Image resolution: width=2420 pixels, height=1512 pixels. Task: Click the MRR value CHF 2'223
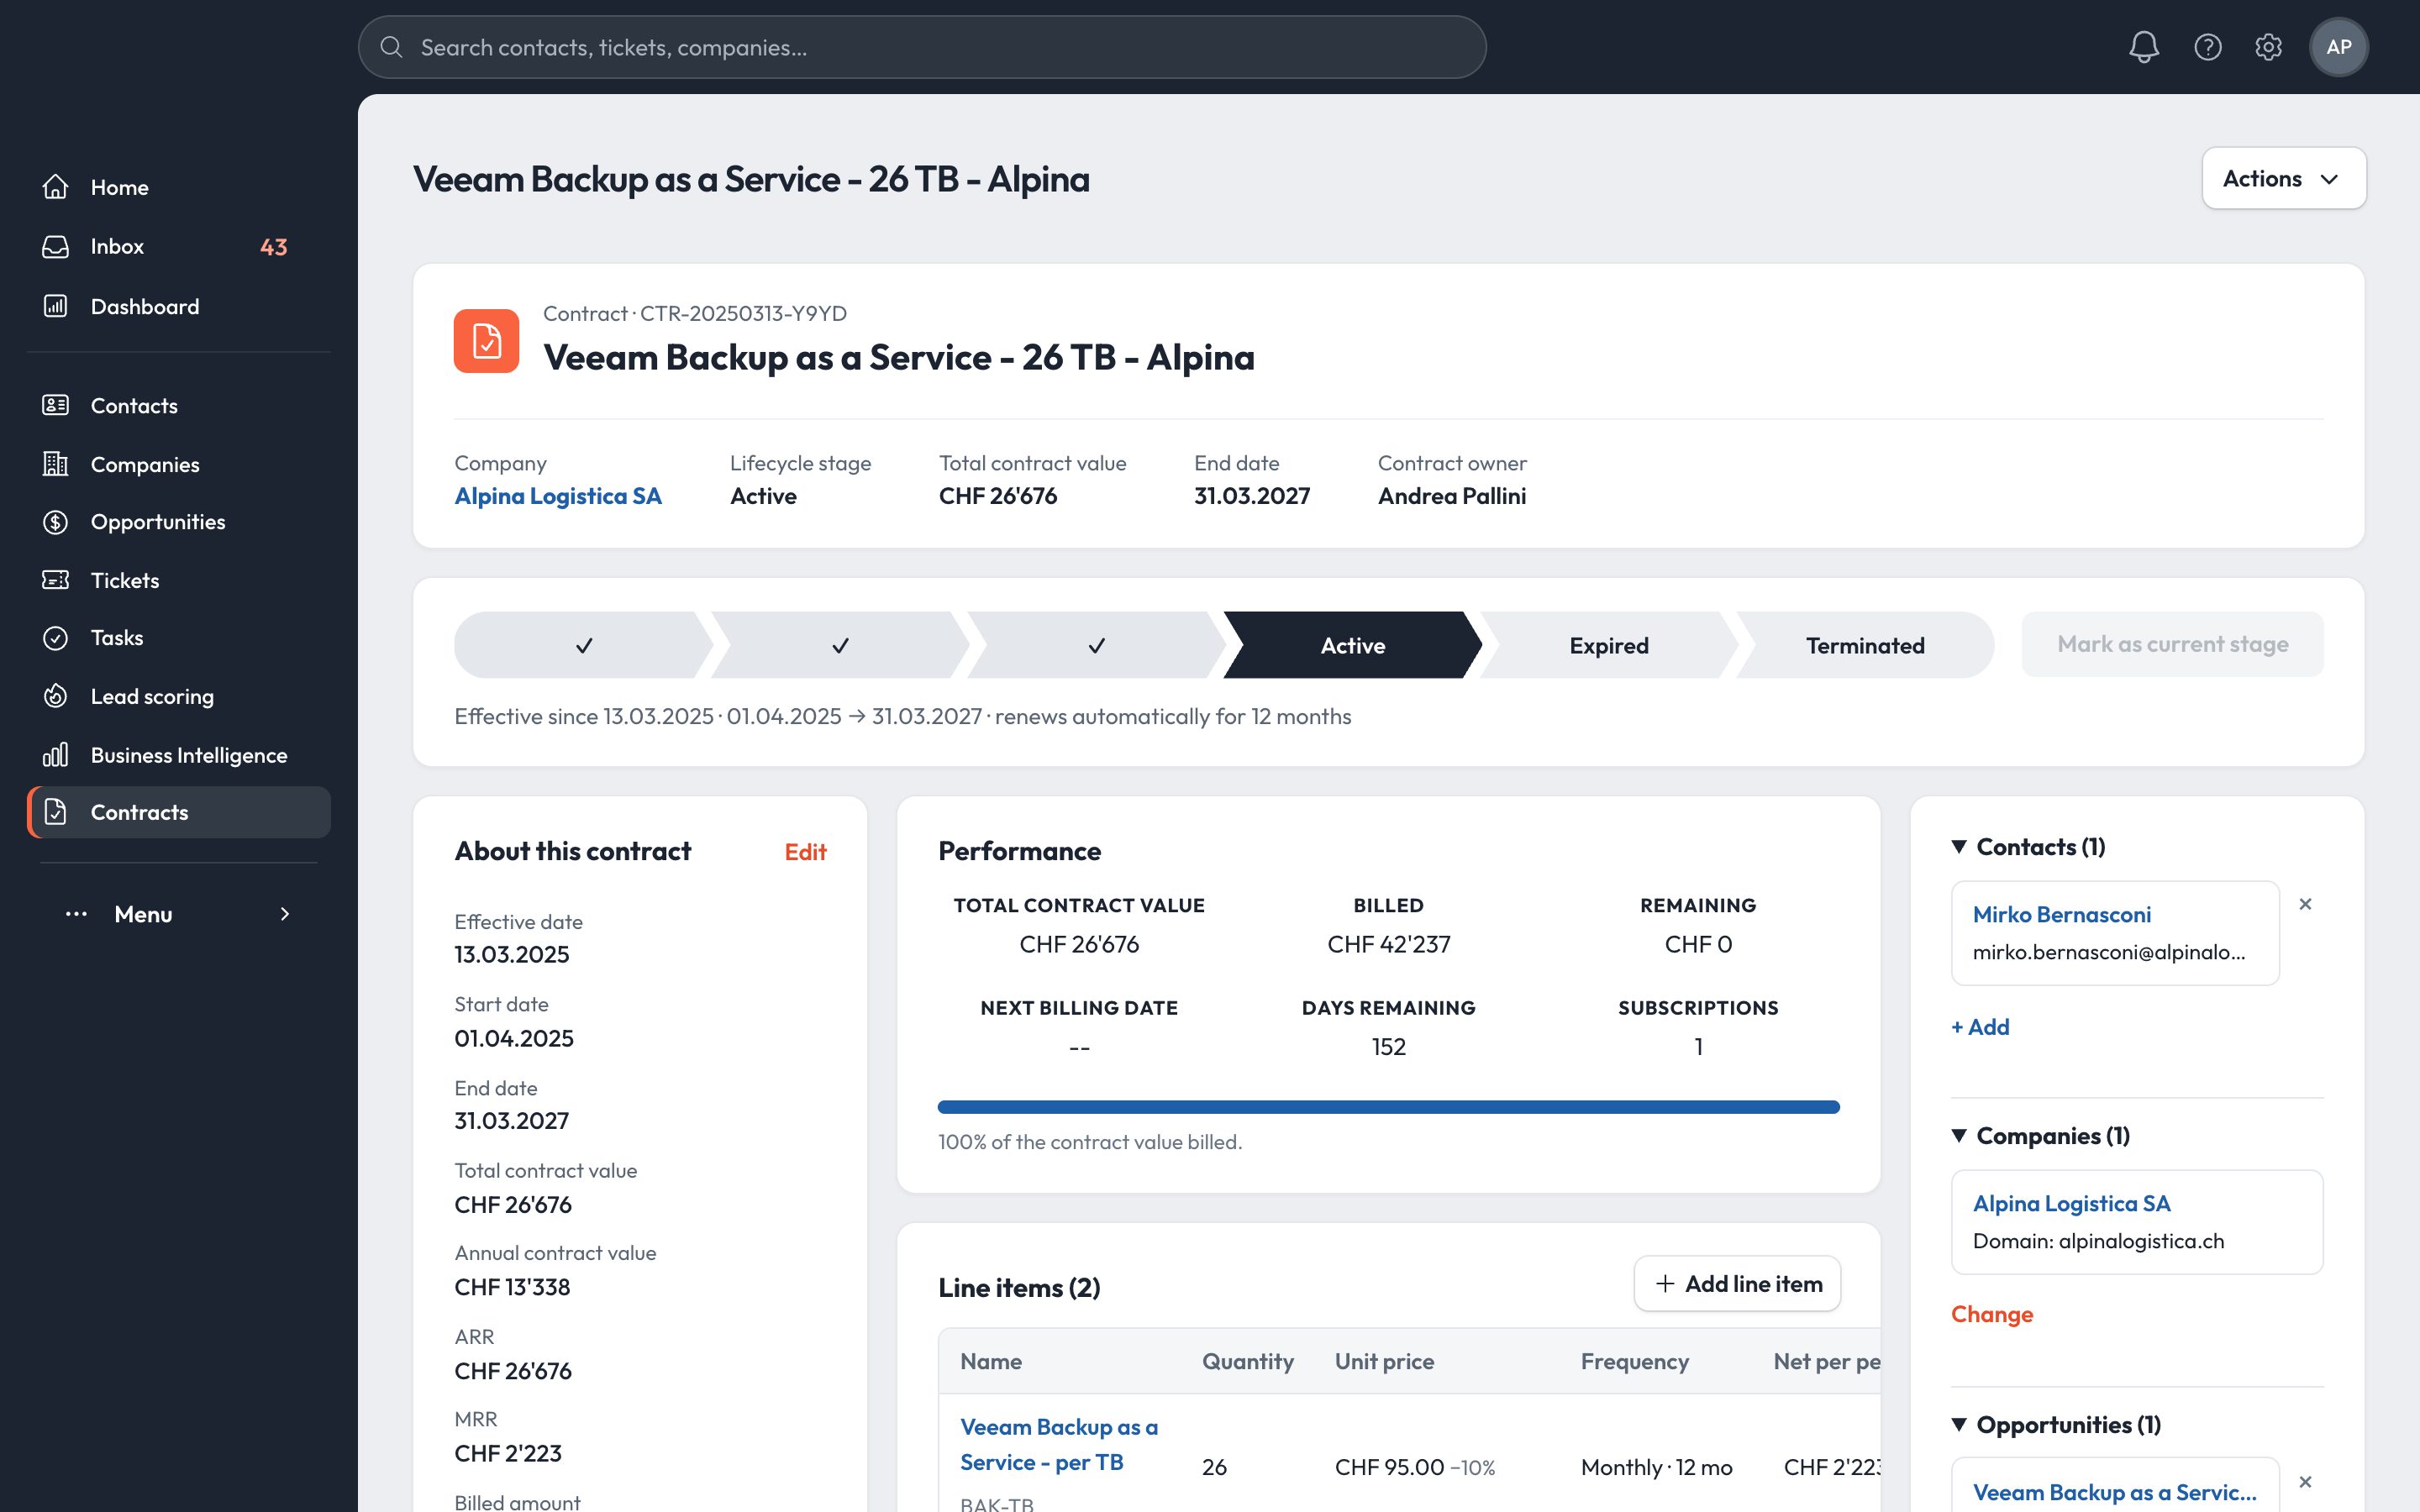pyautogui.click(x=508, y=1453)
